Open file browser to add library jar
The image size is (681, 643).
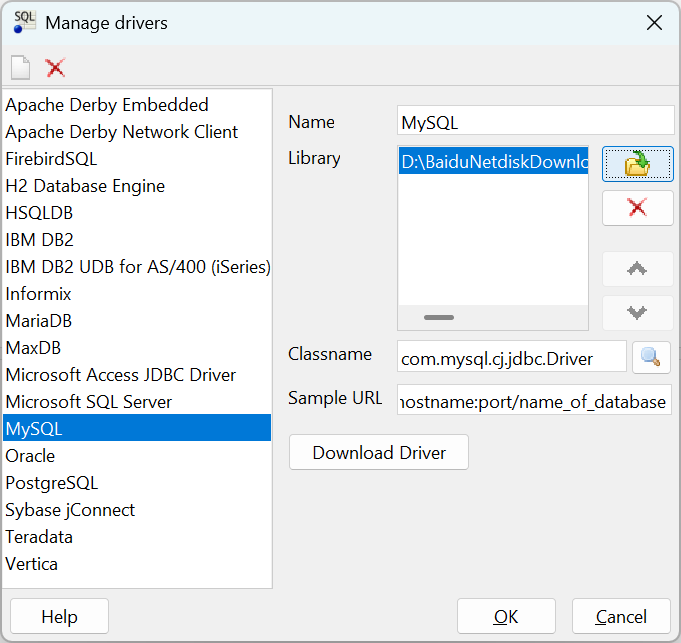tap(638, 164)
